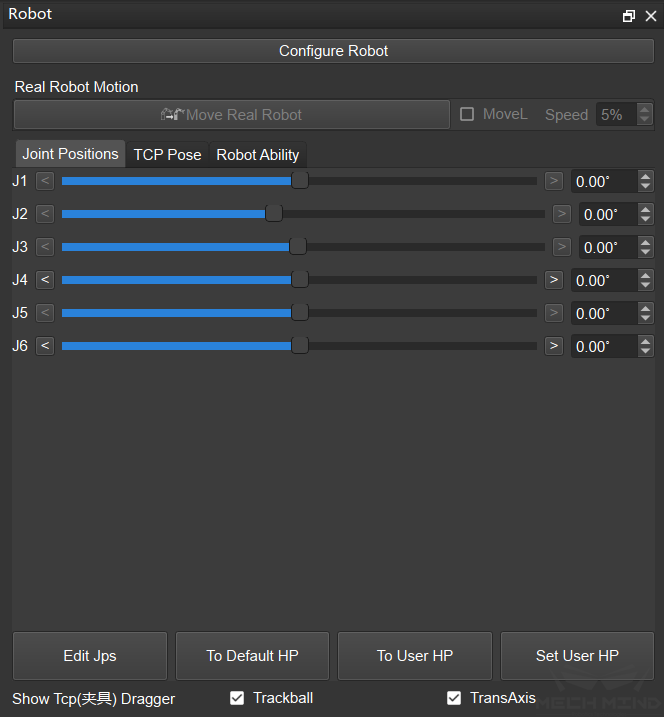Switch to the TCP Pose tab
664x717 pixels.
167,155
